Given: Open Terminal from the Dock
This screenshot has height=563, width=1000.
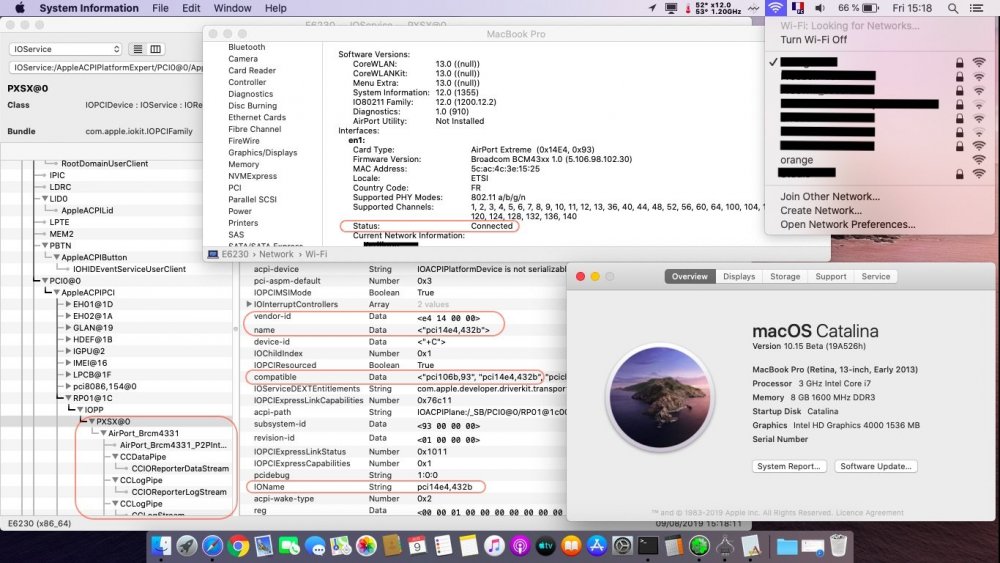Looking at the screenshot, I should tap(648, 546).
